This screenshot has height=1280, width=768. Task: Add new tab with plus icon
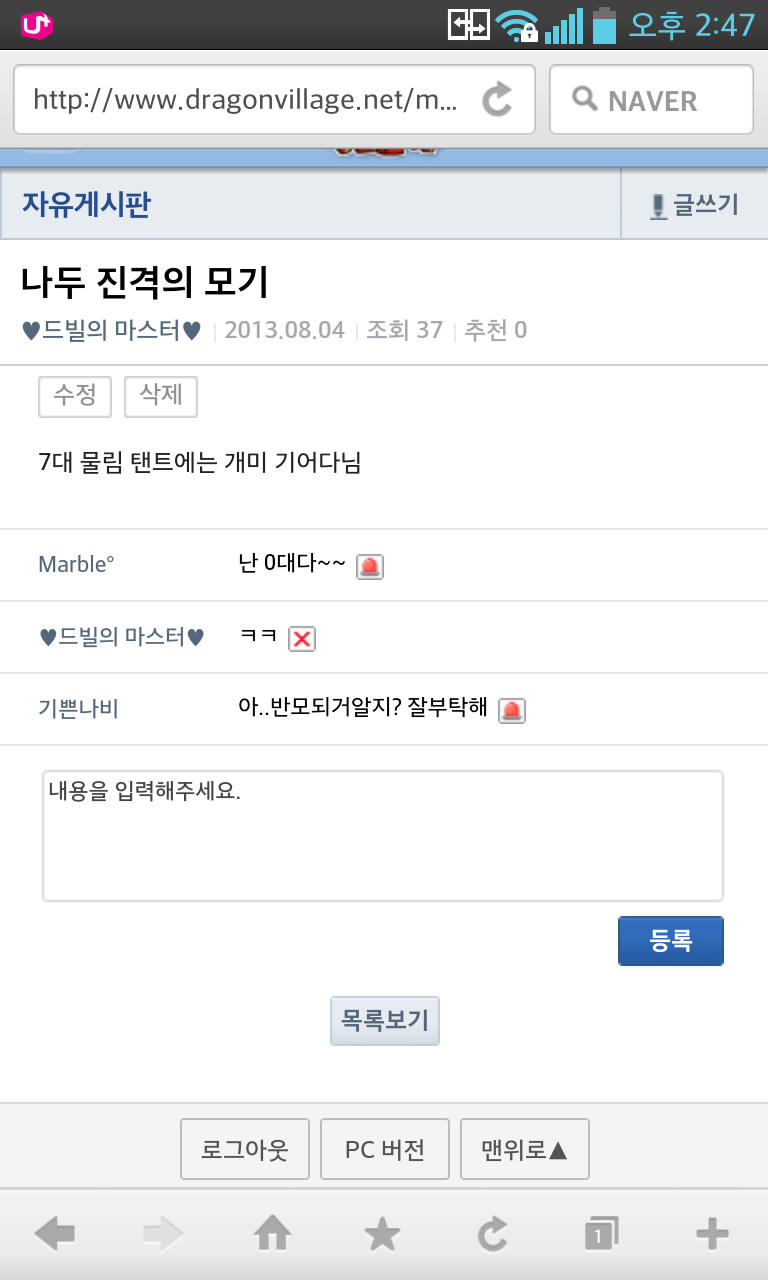point(712,1235)
